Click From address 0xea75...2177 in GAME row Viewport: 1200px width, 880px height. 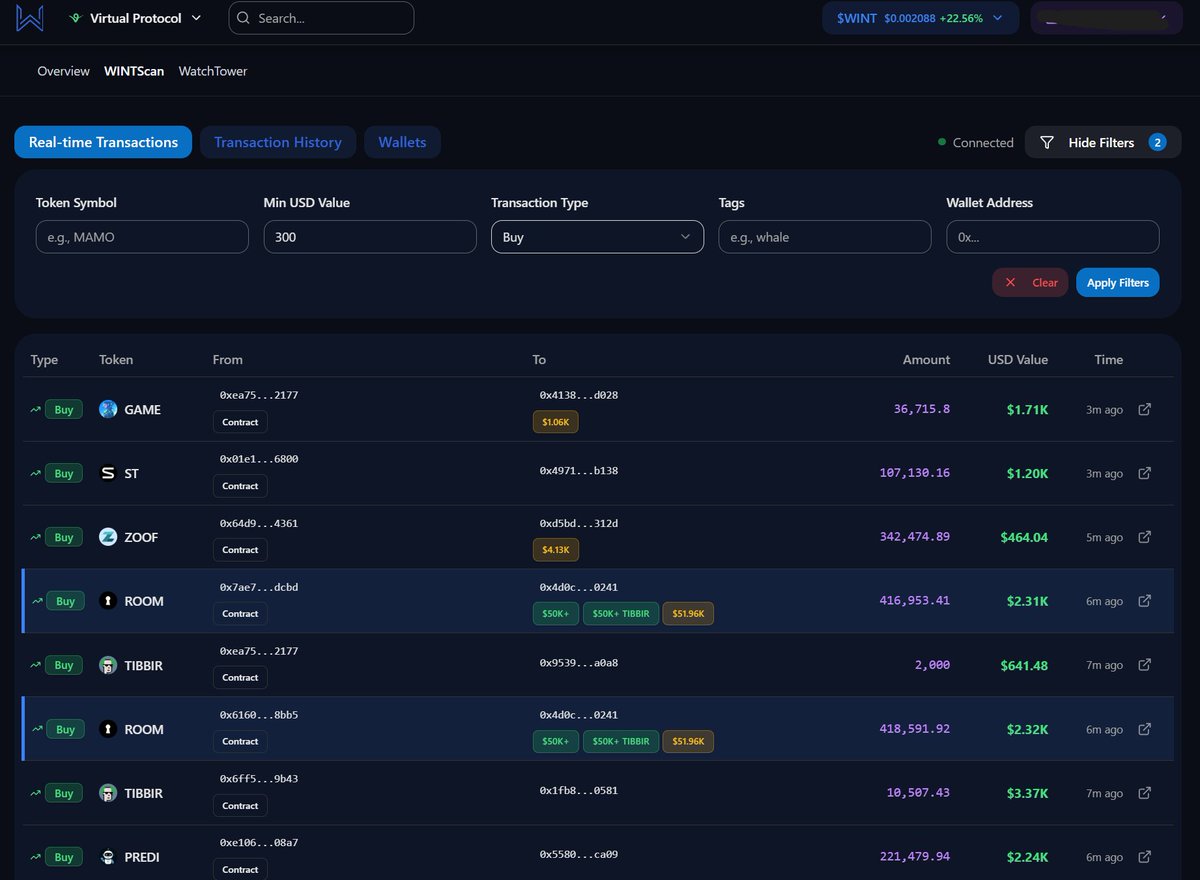[259, 395]
